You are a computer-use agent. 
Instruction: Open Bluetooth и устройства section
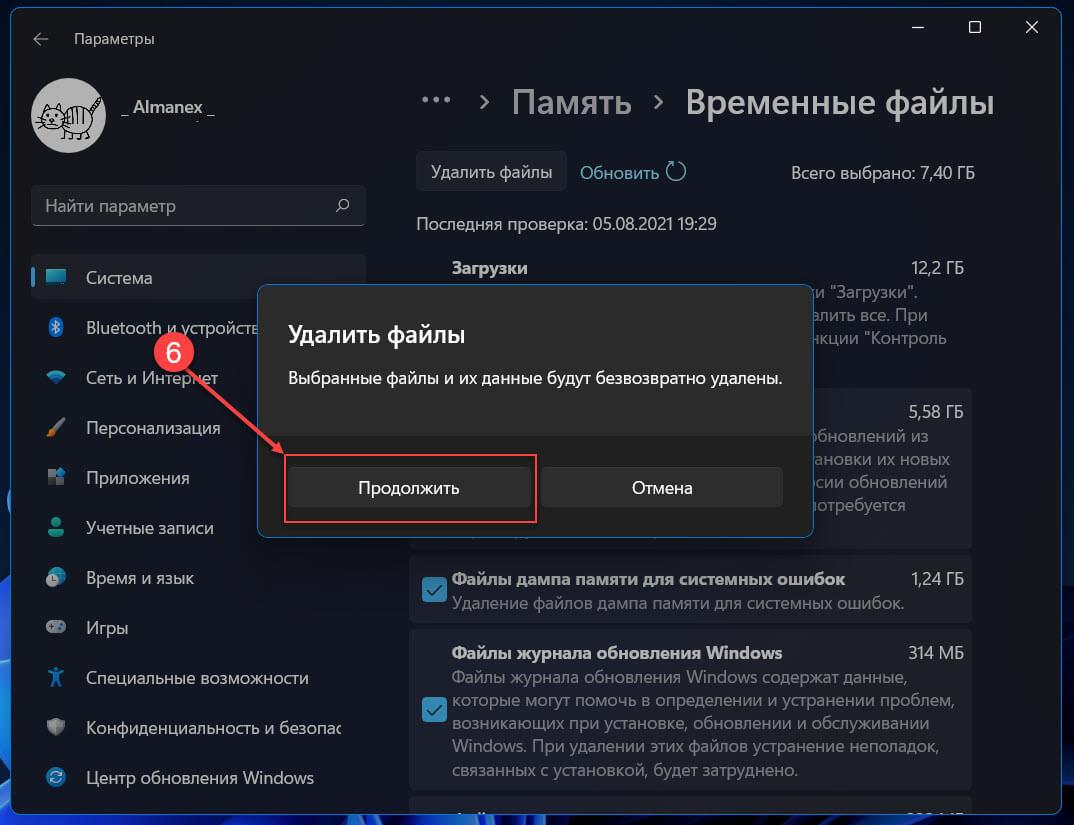tap(145, 328)
